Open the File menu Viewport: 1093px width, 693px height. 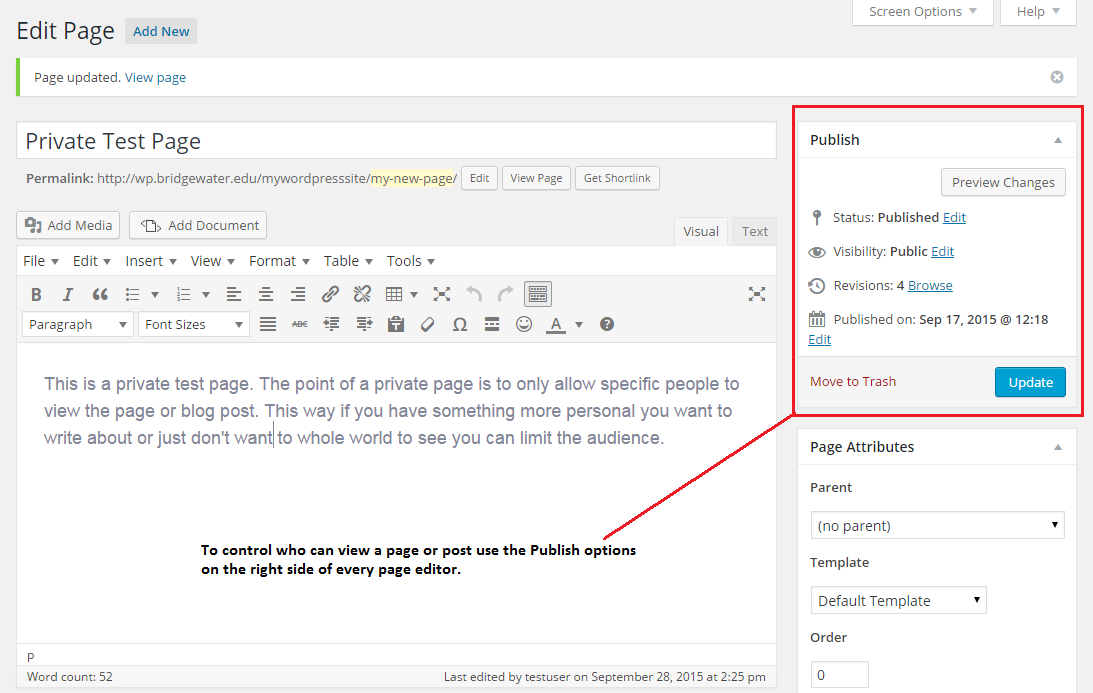(40, 261)
